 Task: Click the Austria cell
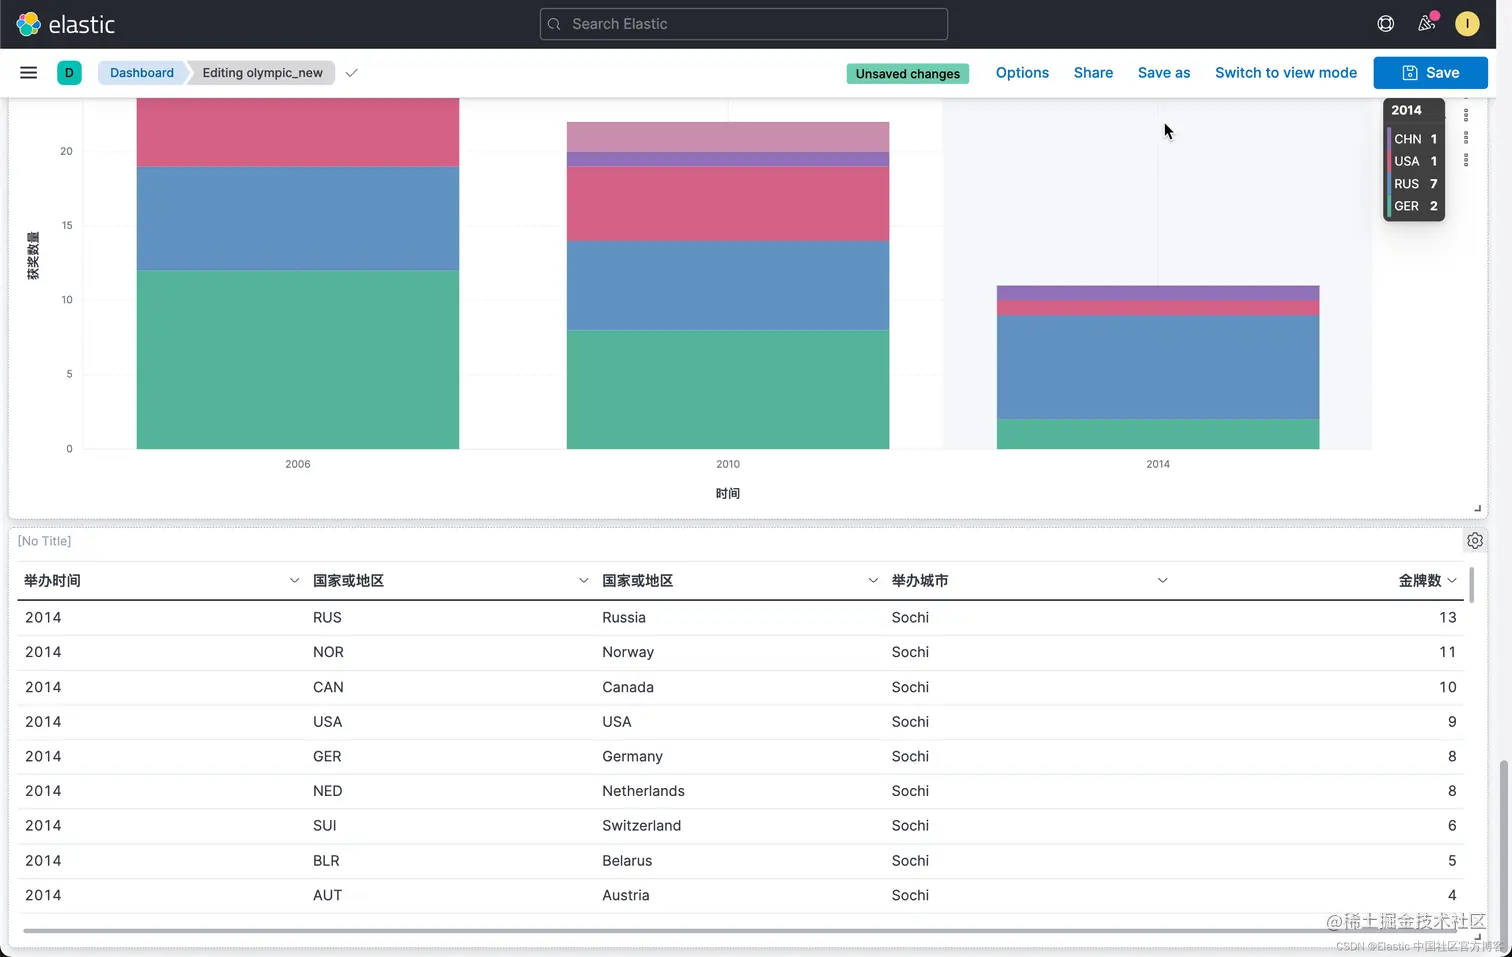(625, 895)
